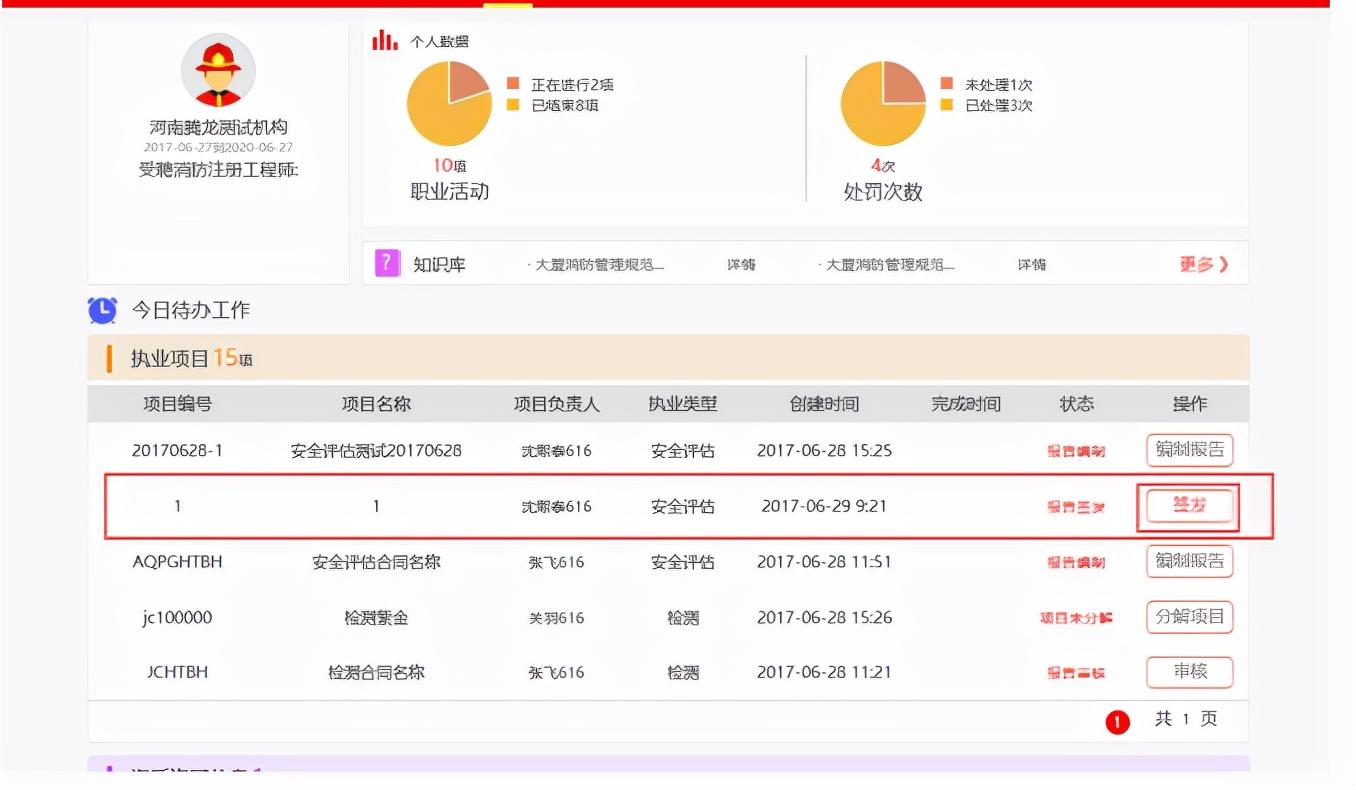
Task: Click the 4次 count under the pie chart
Action: [883, 166]
